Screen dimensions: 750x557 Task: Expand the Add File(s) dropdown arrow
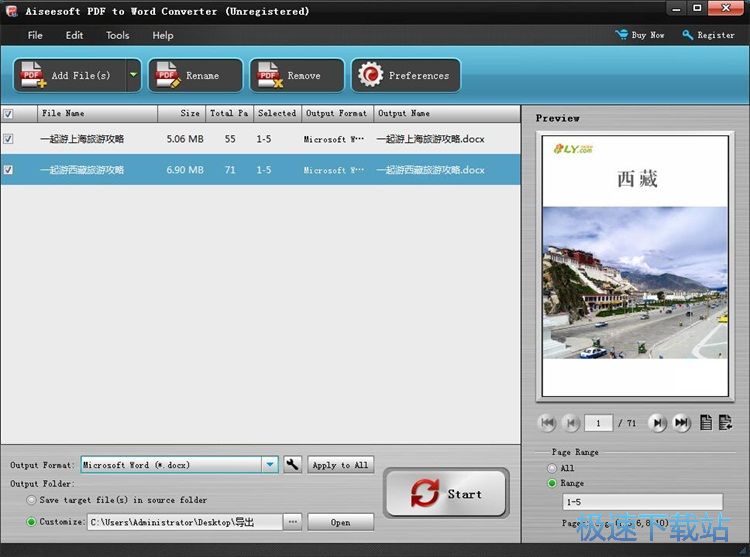(133, 75)
